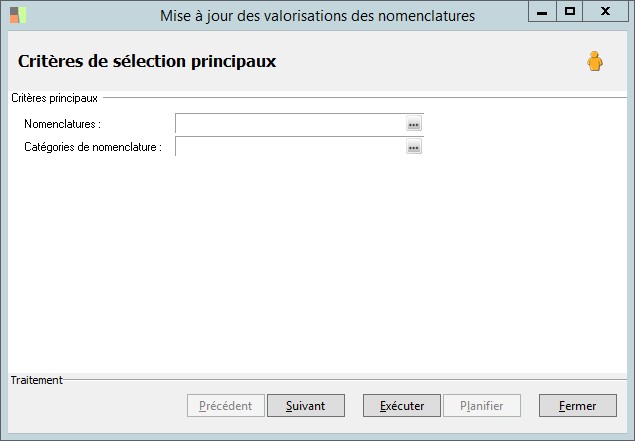Close the window using the red X
This screenshot has width=635, height=441.
[607, 12]
